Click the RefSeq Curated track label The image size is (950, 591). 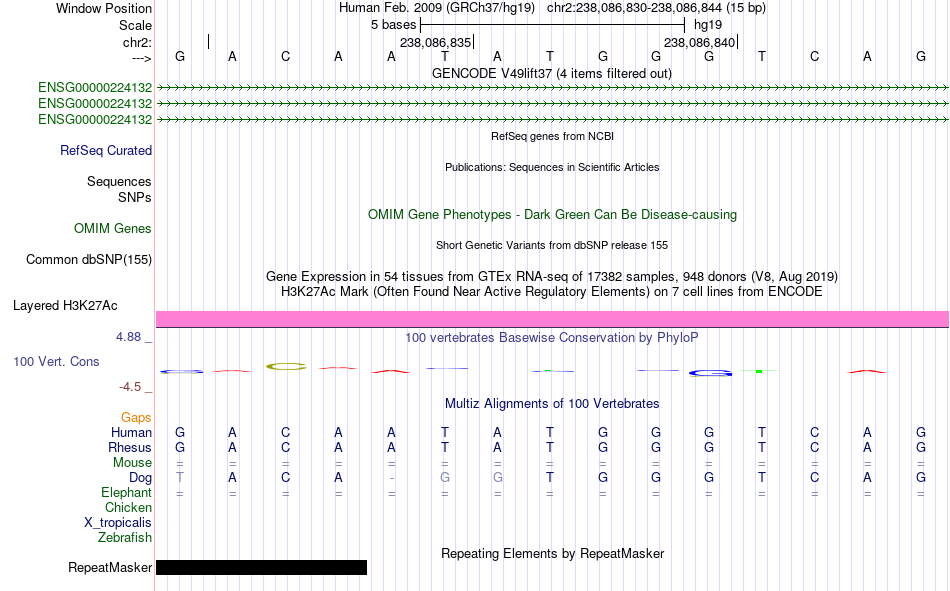[x=105, y=150]
